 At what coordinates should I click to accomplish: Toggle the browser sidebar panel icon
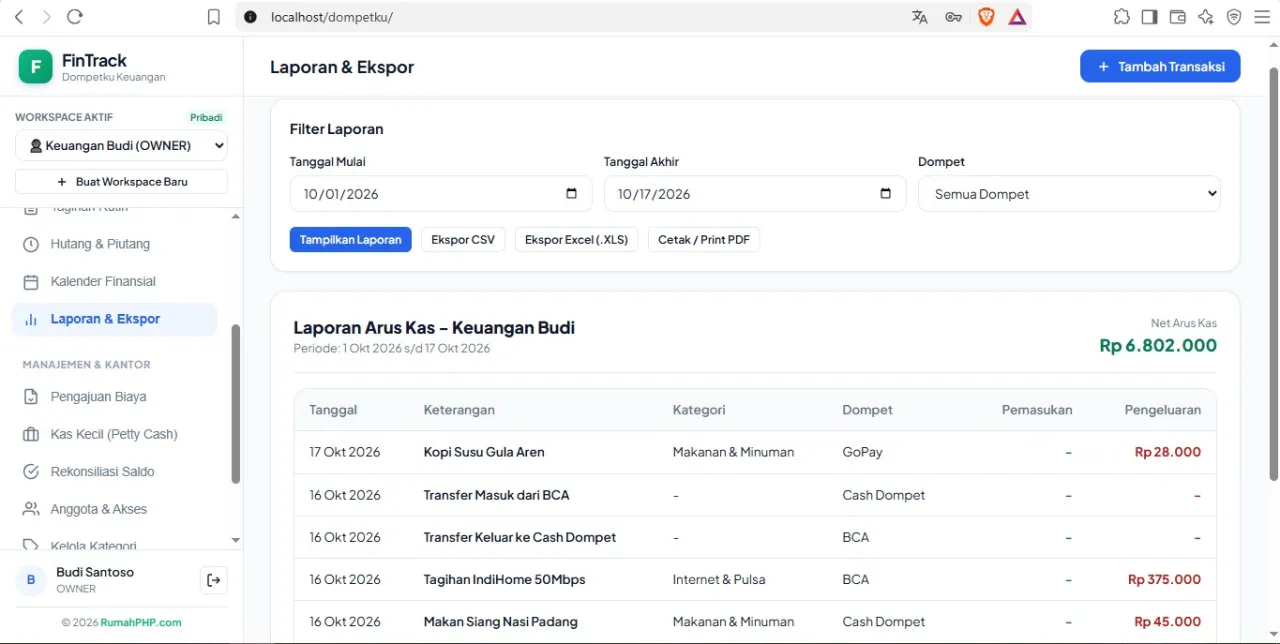tap(1149, 17)
